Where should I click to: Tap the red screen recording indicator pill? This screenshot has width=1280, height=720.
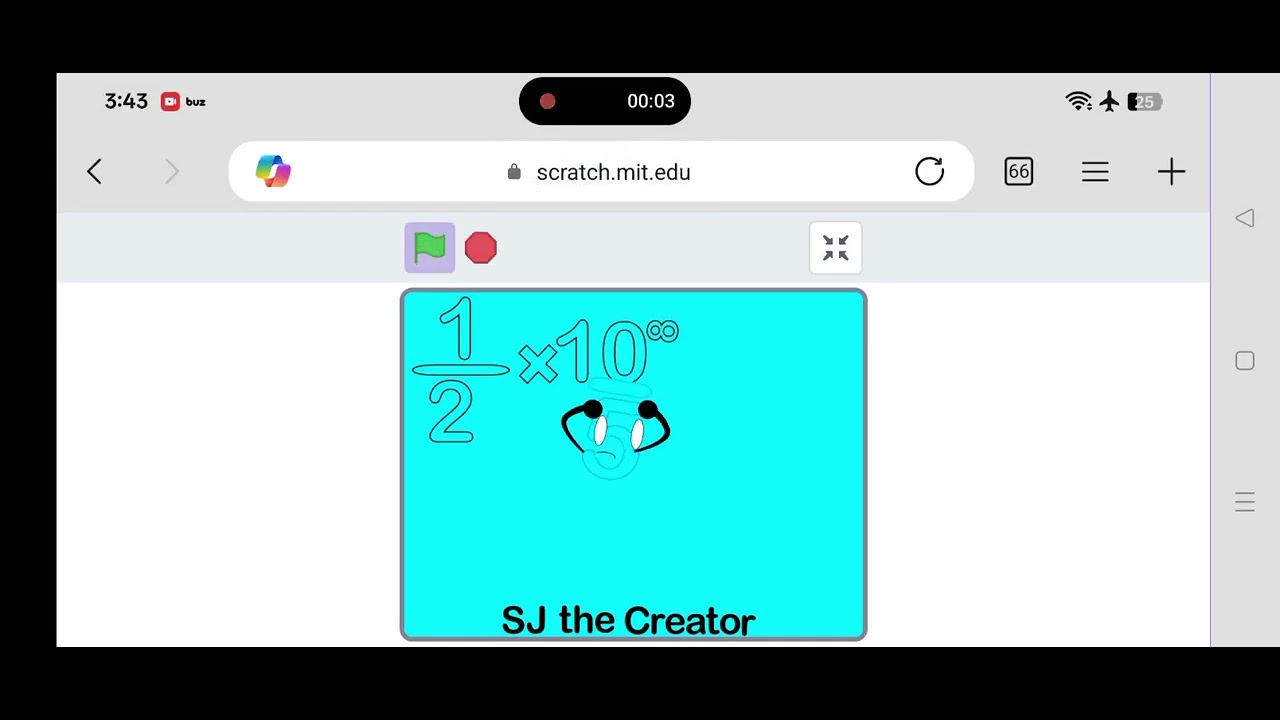click(605, 101)
